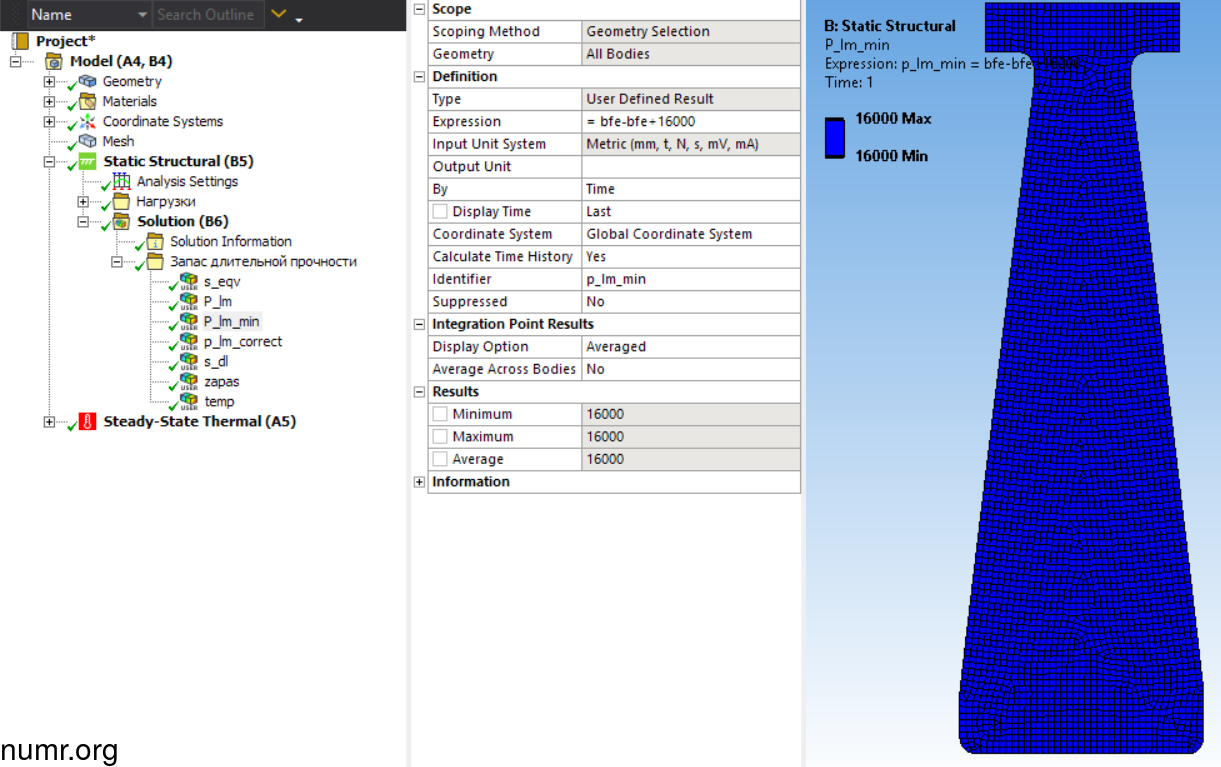The image size is (1221, 767).
Task: Click the Search Outline box
Action: coord(205,14)
